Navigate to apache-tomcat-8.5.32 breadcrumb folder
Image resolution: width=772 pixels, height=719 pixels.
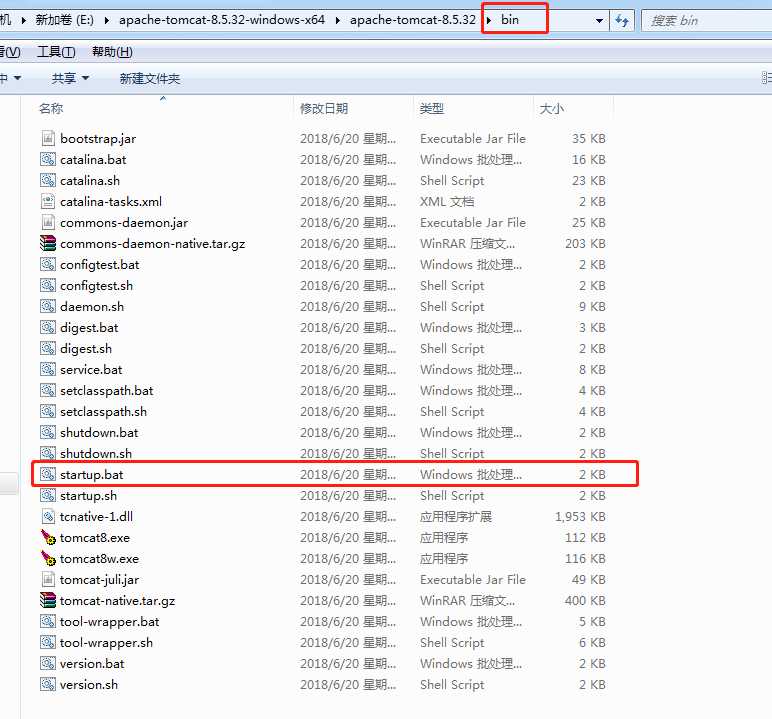pyautogui.click(x=413, y=20)
